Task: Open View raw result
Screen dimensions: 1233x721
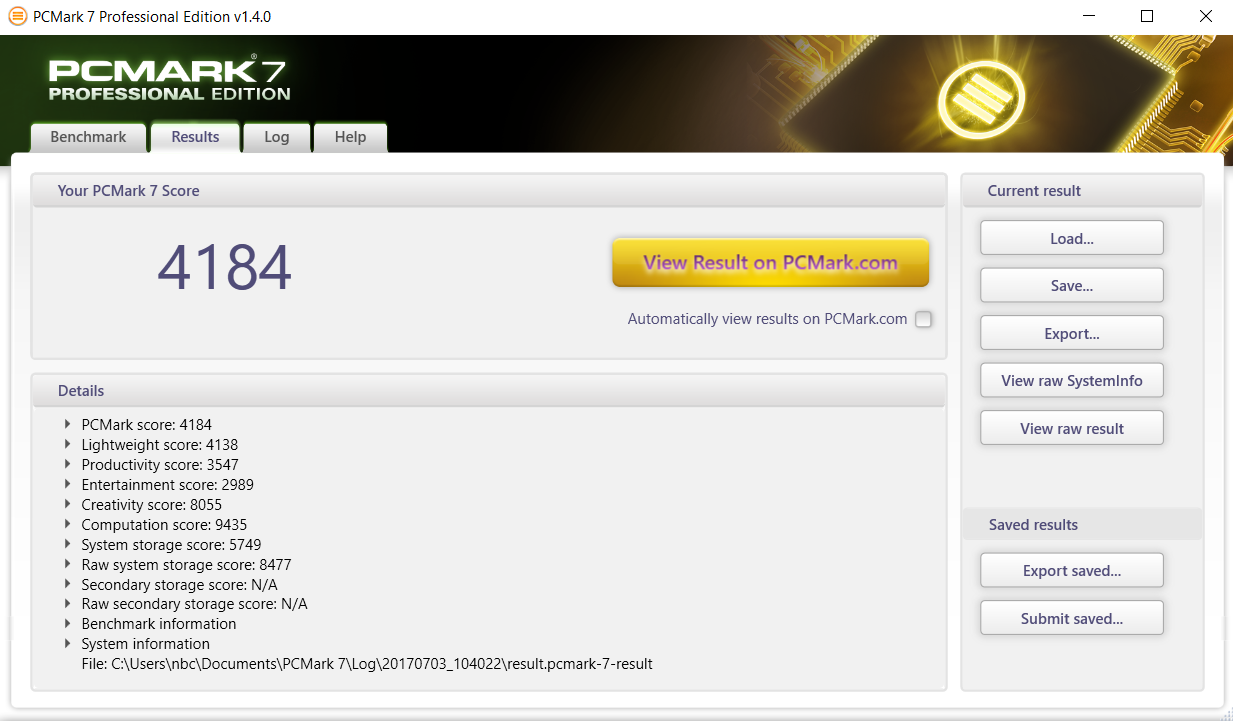Action: [1072, 428]
